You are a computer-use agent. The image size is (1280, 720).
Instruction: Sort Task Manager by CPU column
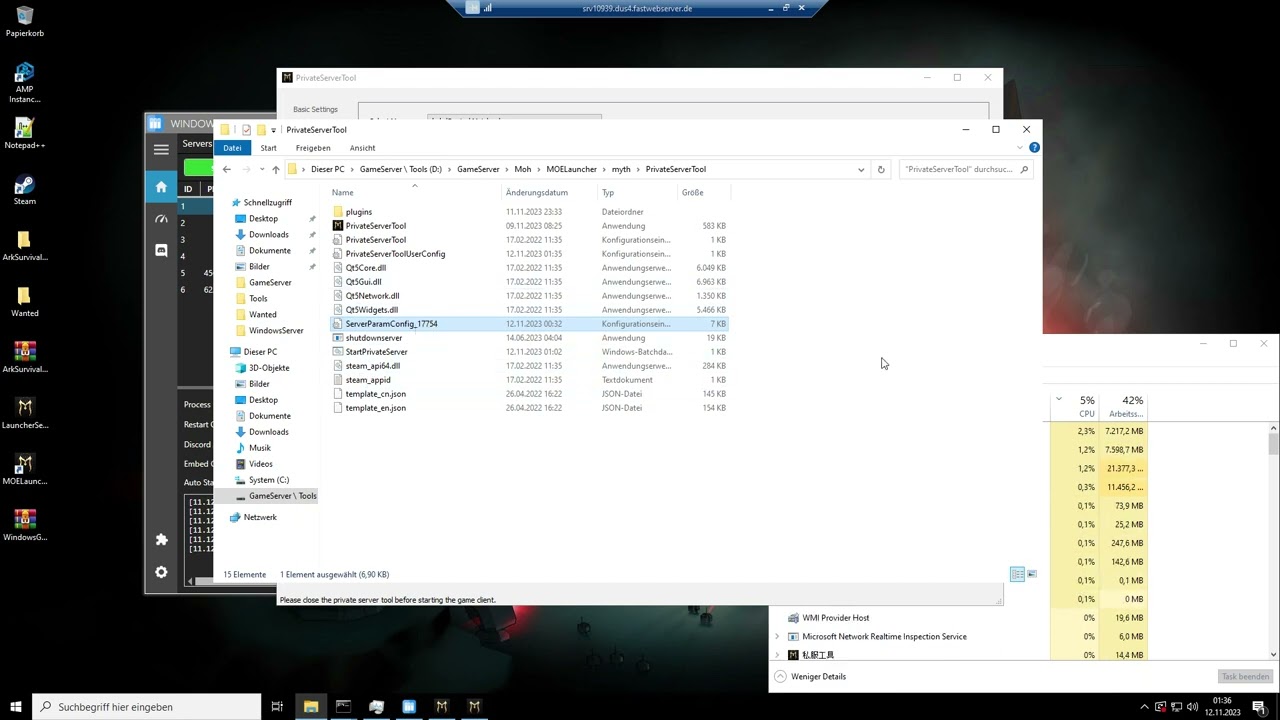[x=1086, y=406]
